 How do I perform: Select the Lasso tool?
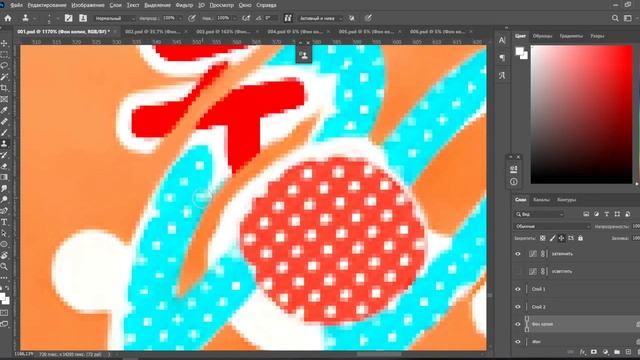click(4, 65)
